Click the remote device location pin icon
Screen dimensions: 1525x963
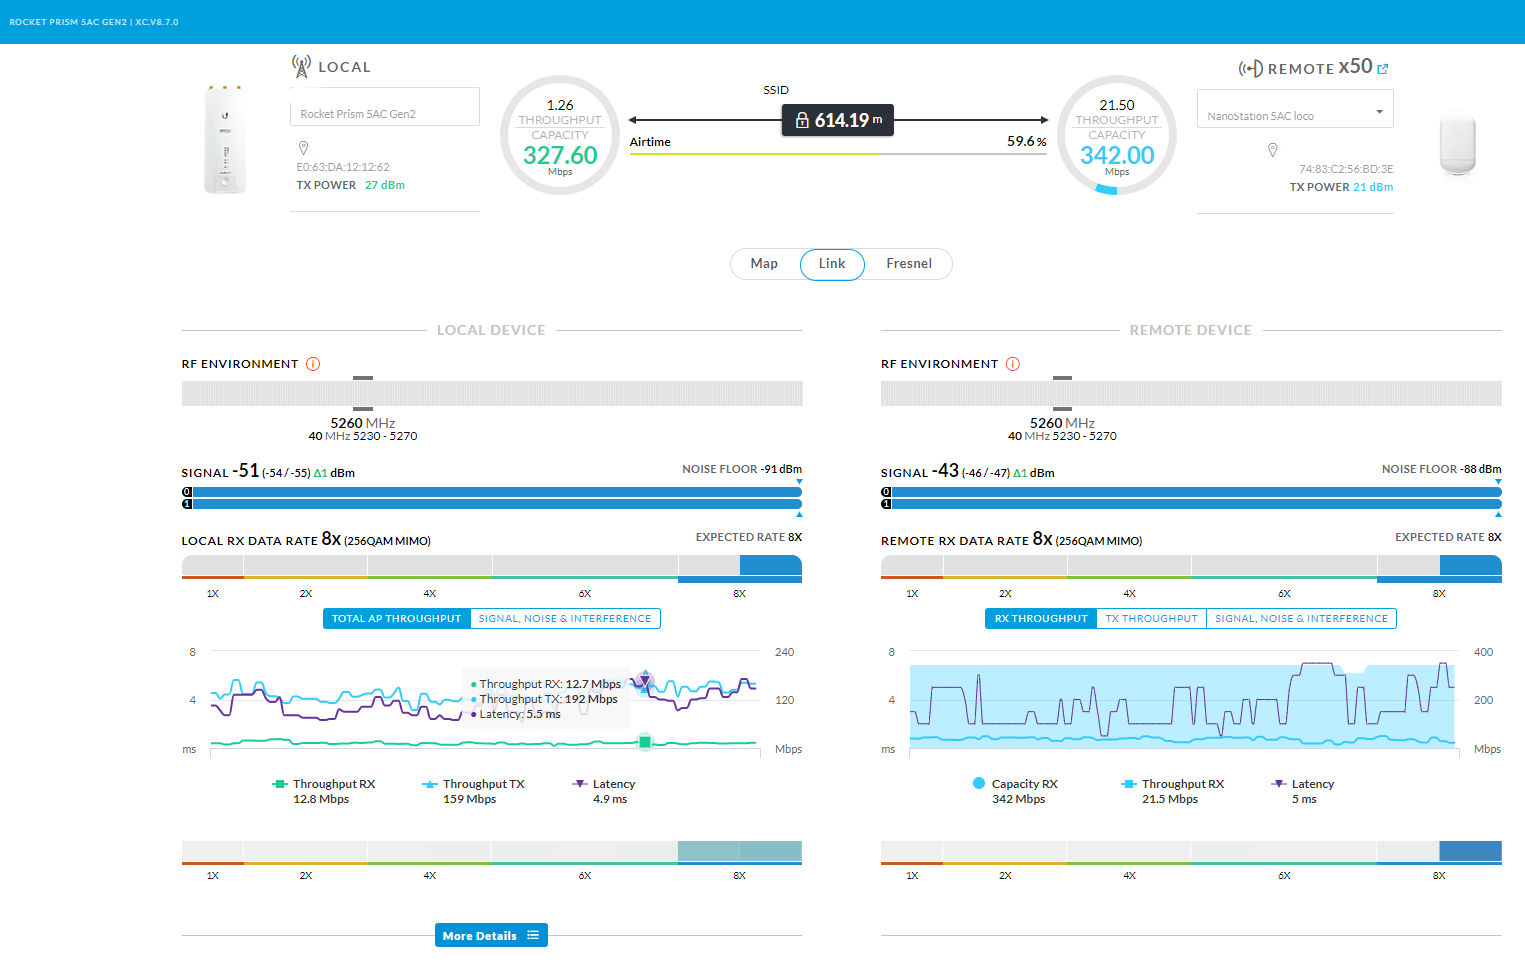point(1273,150)
